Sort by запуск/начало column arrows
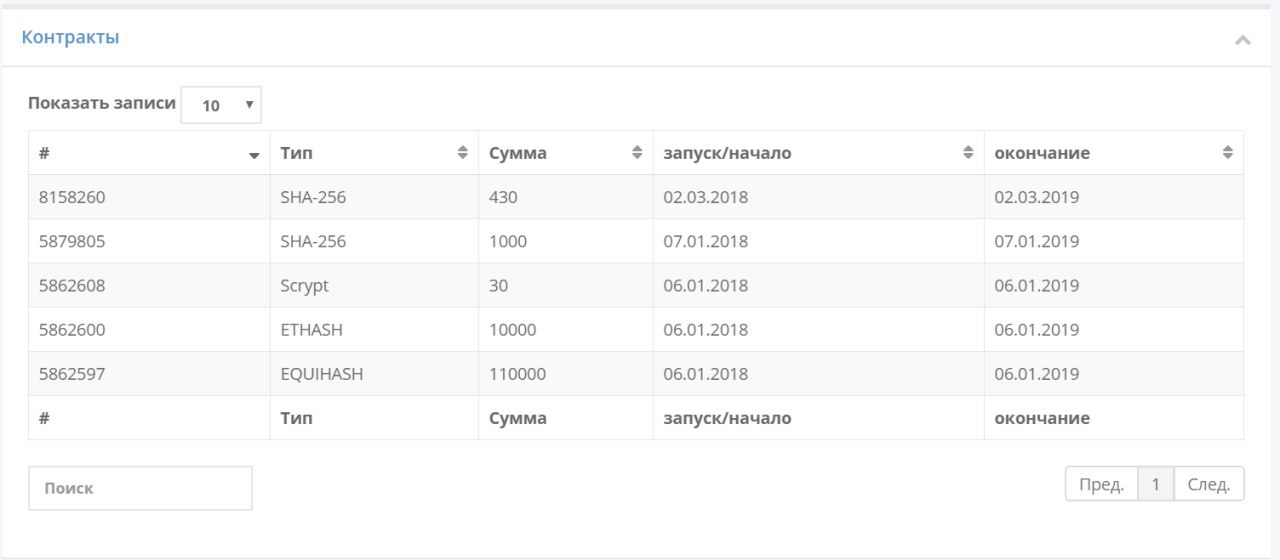This screenshot has width=1280, height=560. pos(968,153)
